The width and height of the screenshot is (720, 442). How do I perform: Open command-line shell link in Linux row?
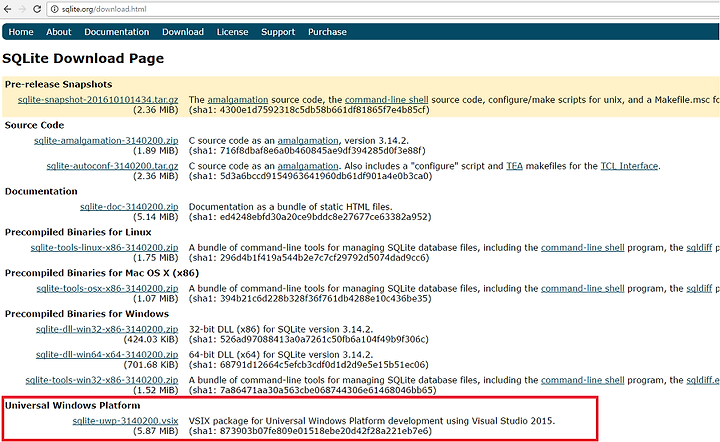pyautogui.click(x=583, y=248)
